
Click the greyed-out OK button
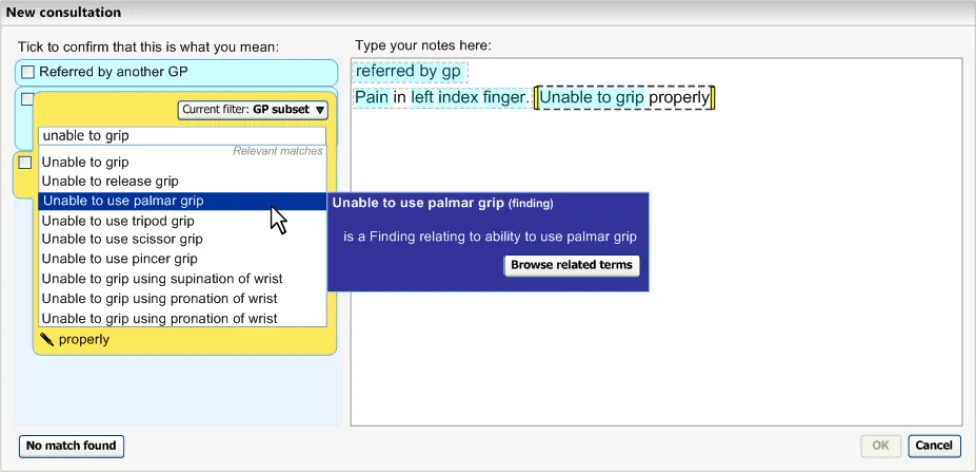pos(880,446)
